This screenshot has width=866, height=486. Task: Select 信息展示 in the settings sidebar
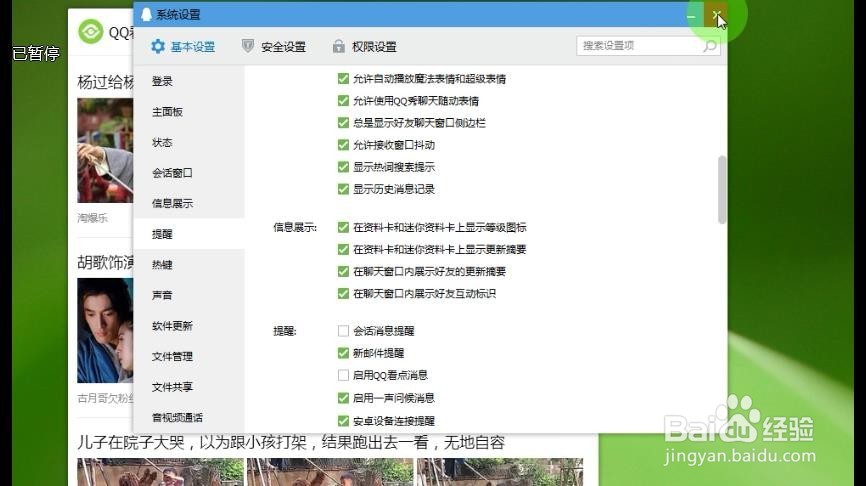(x=189, y=203)
